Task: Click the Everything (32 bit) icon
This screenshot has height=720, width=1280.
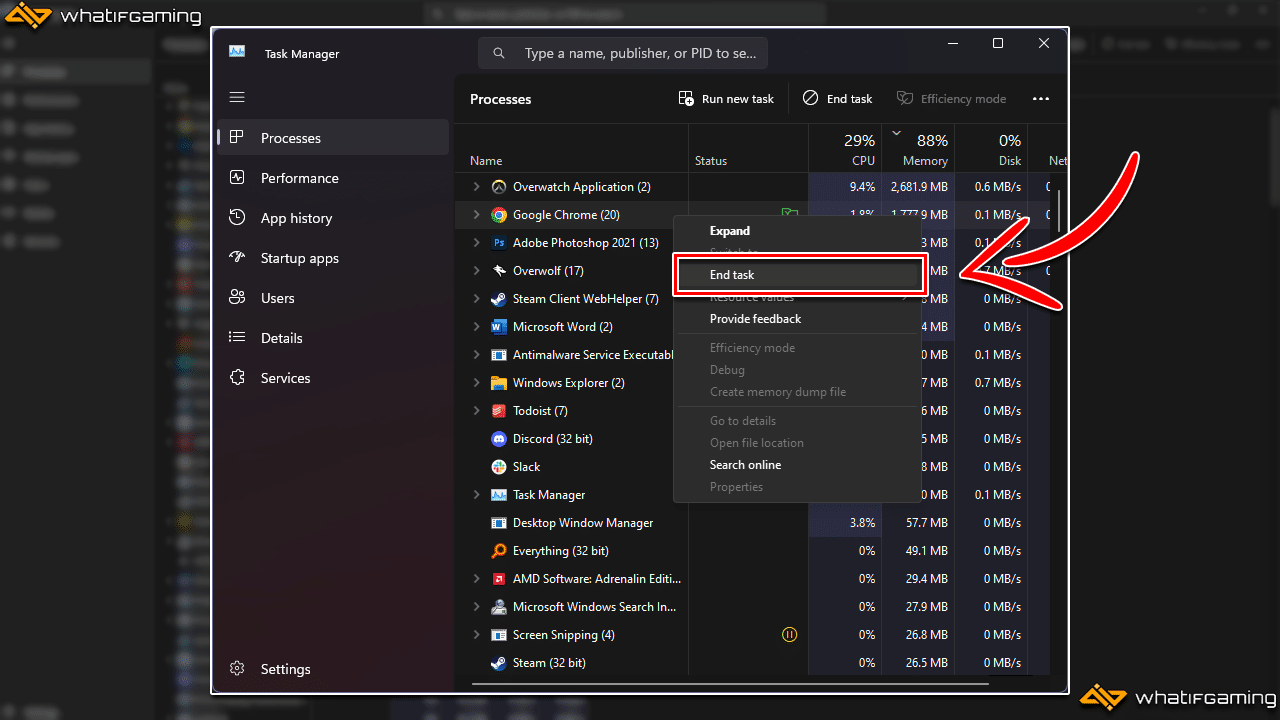Action: [499, 551]
